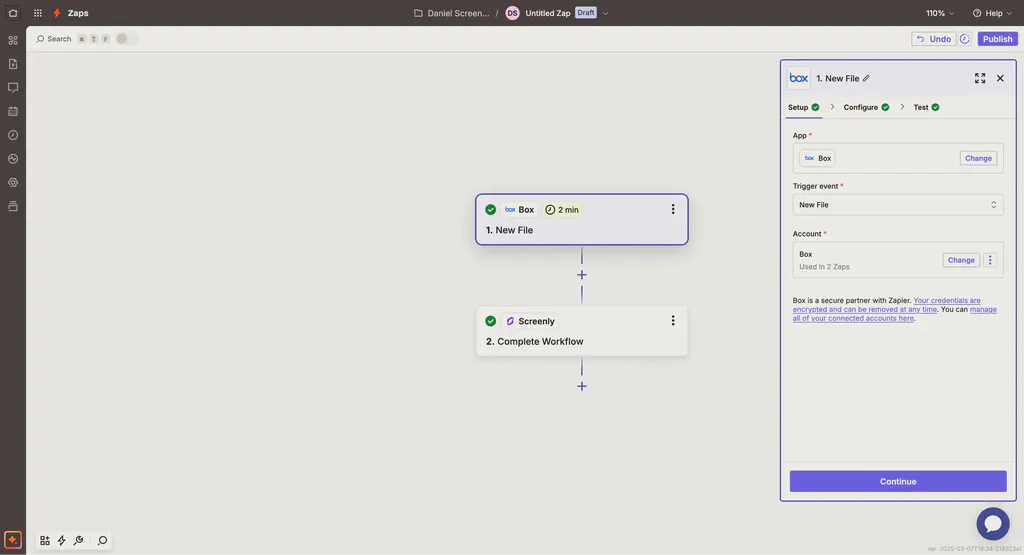Viewport: 1024px width, 555px height.
Task: Add step between Box and Screenly
Action: coord(582,275)
